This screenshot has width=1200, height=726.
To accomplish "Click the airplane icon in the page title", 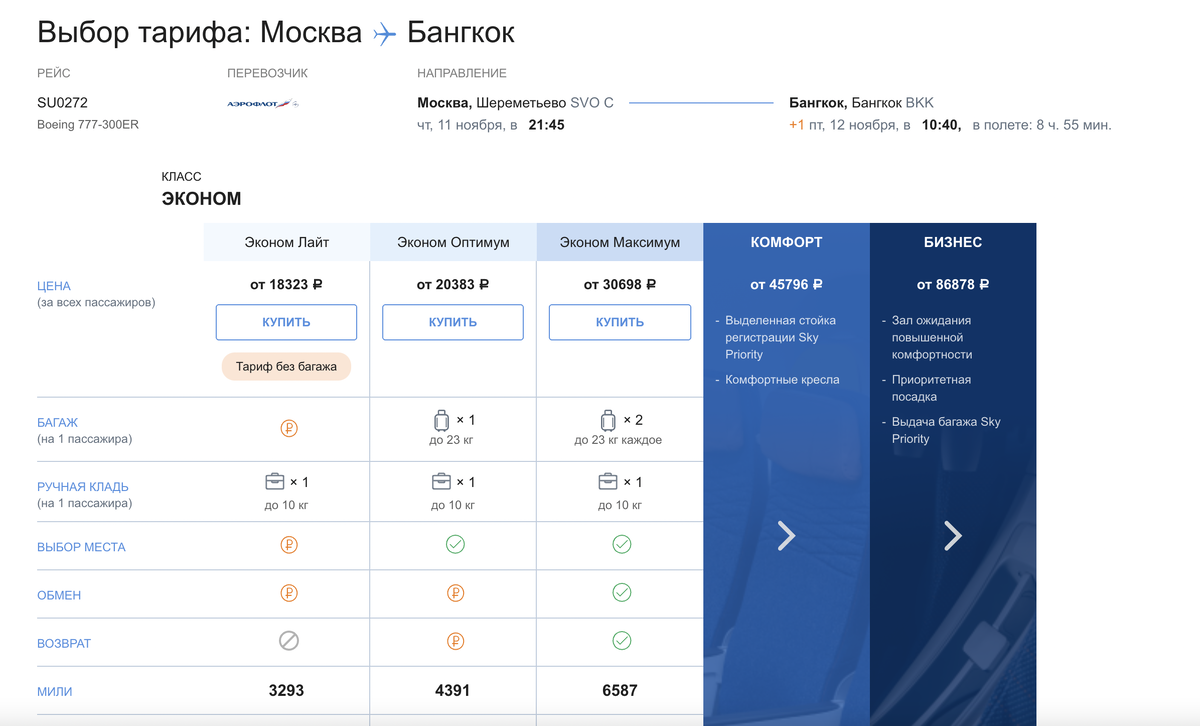I will point(385,34).
